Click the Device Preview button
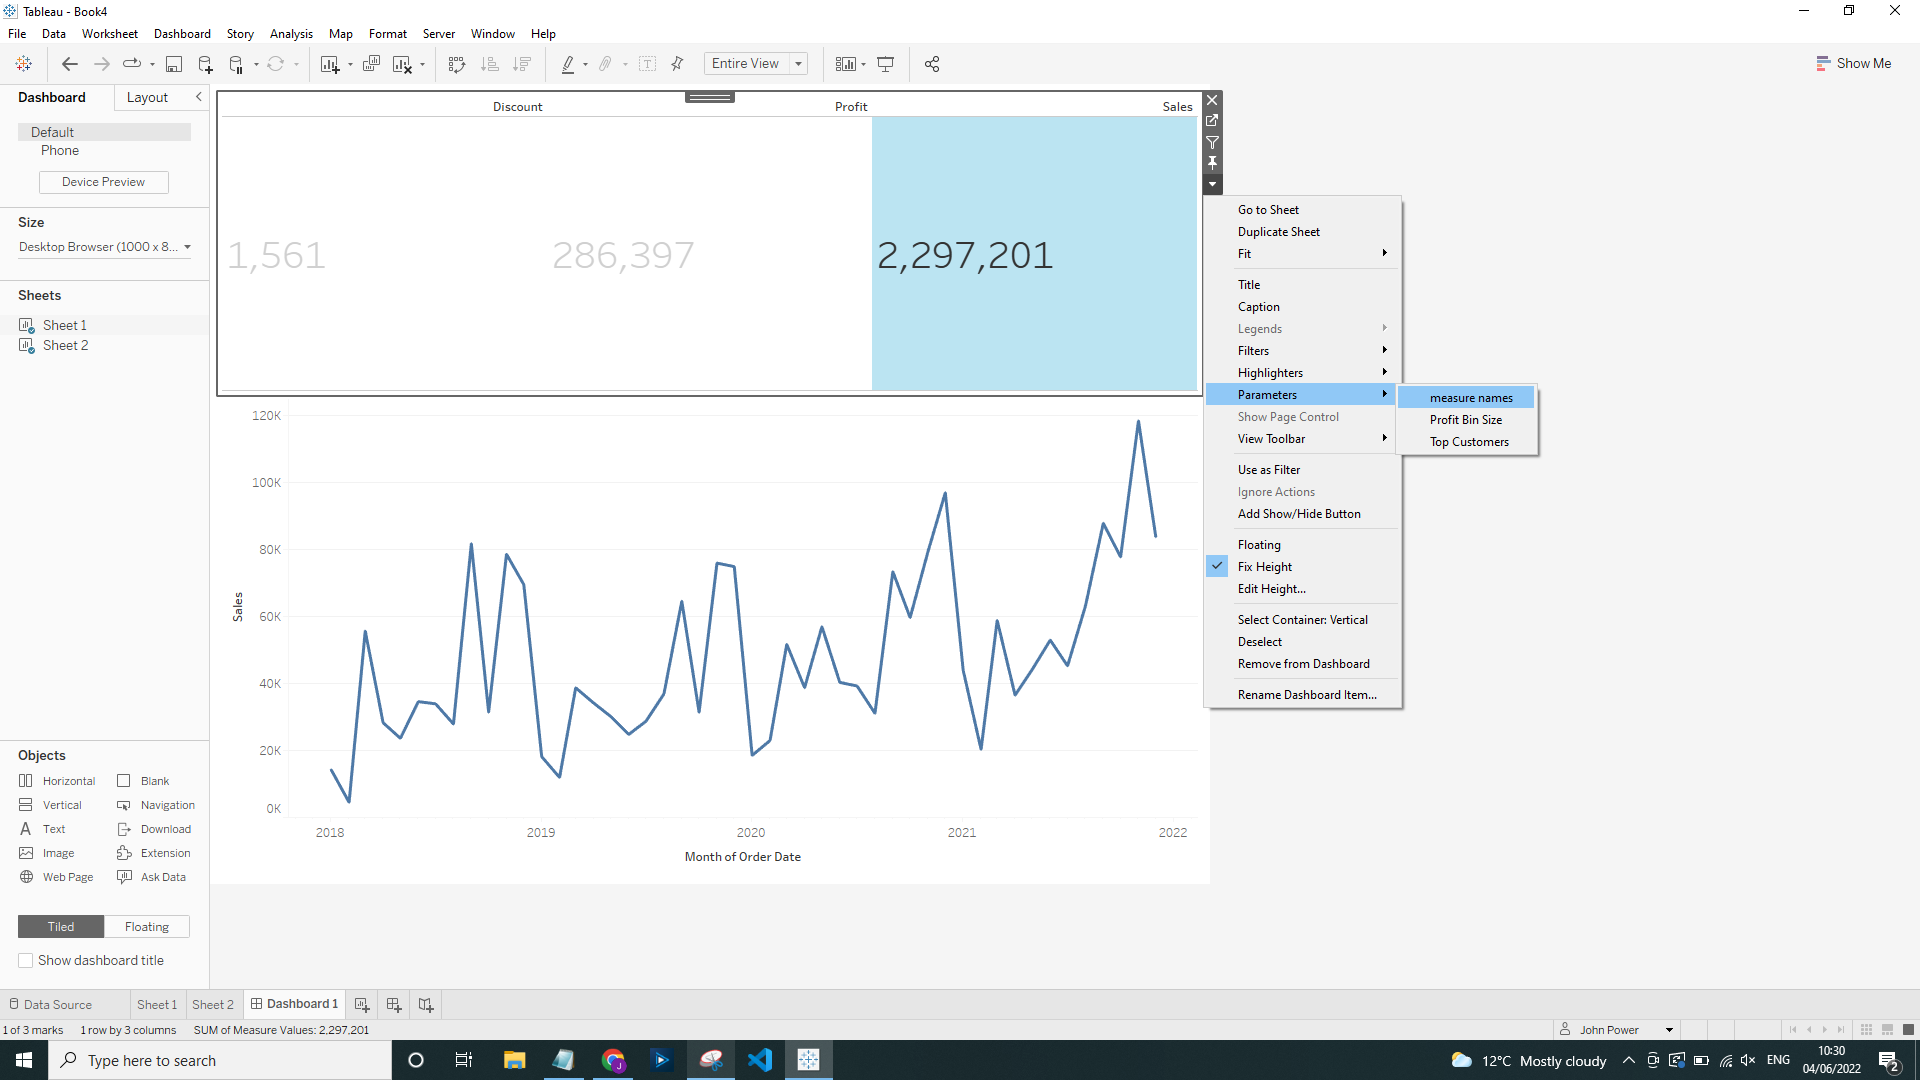Screen dimensions: 1920x1080 pos(103,182)
